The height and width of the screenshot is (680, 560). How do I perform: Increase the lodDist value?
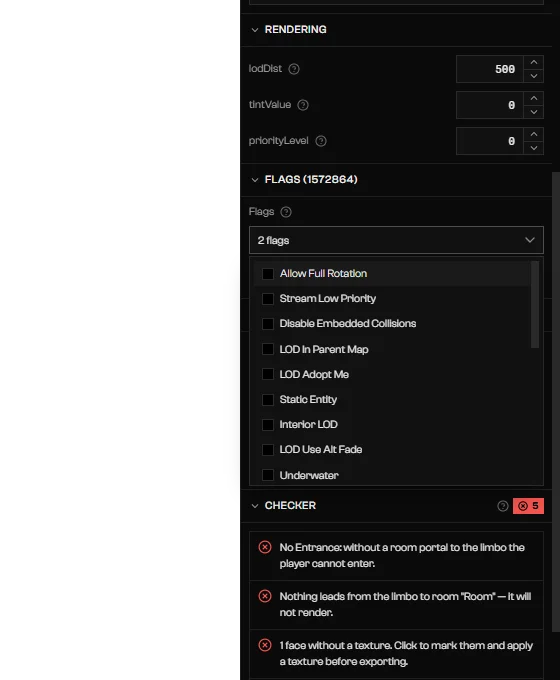coord(534,62)
